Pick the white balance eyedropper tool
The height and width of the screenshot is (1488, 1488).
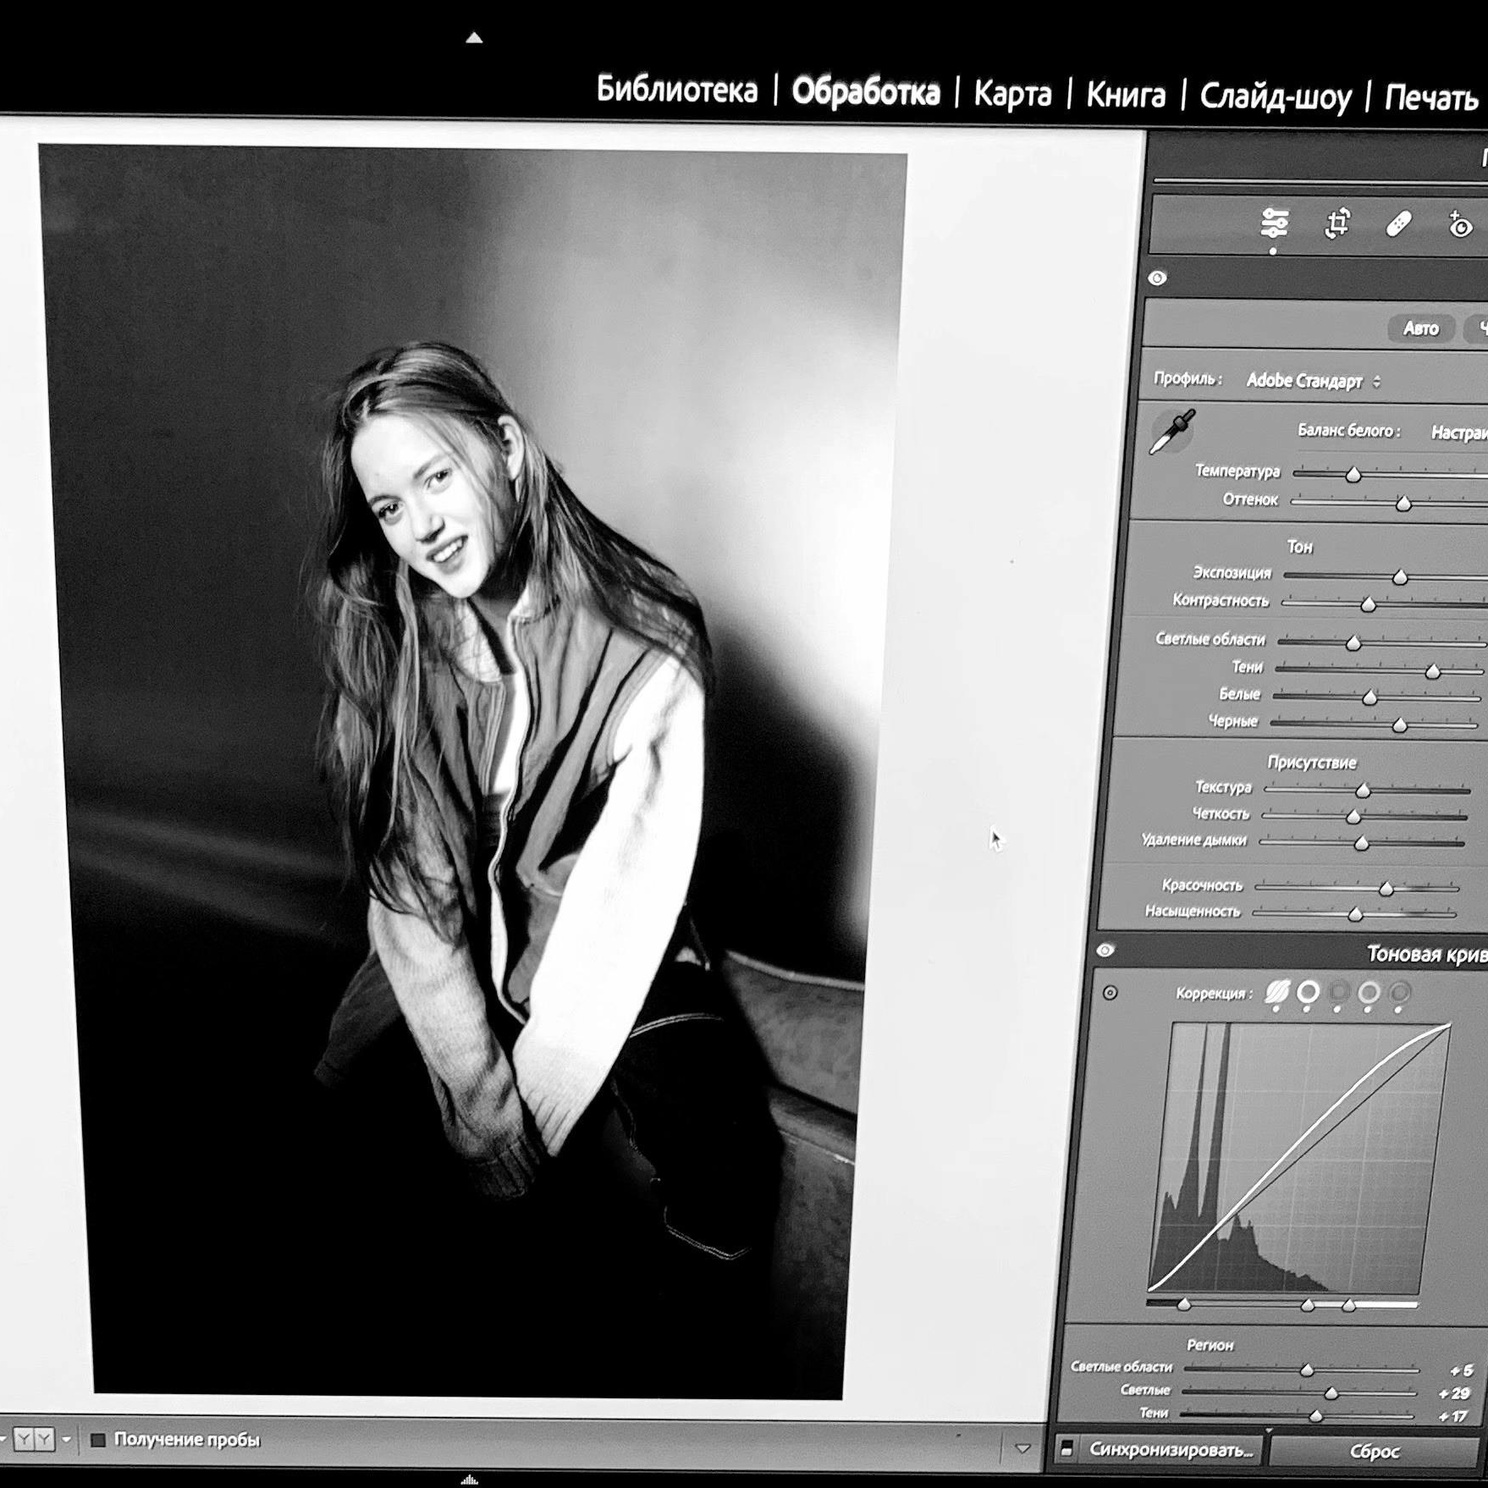(x=1172, y=432)
